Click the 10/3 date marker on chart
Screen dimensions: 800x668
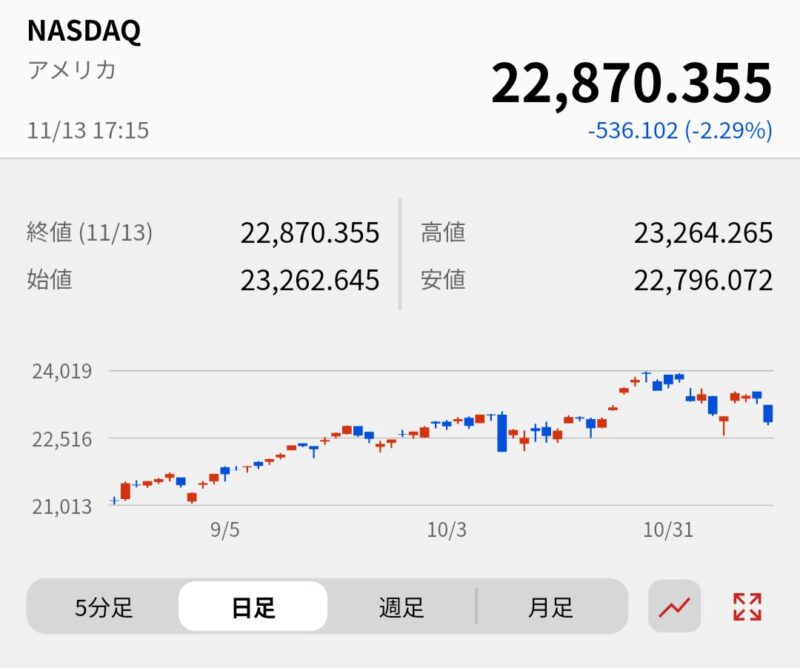[x=447, y=530]
